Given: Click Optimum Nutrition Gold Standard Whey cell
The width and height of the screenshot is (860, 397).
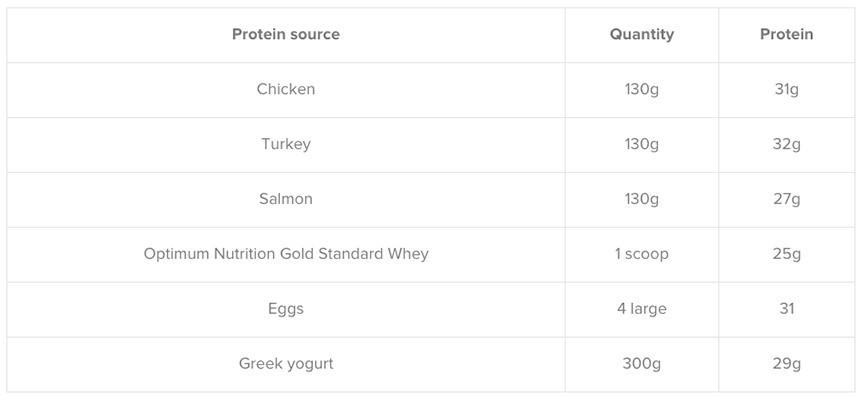Looking at the screenshot, I should click(x=286, y=254).
